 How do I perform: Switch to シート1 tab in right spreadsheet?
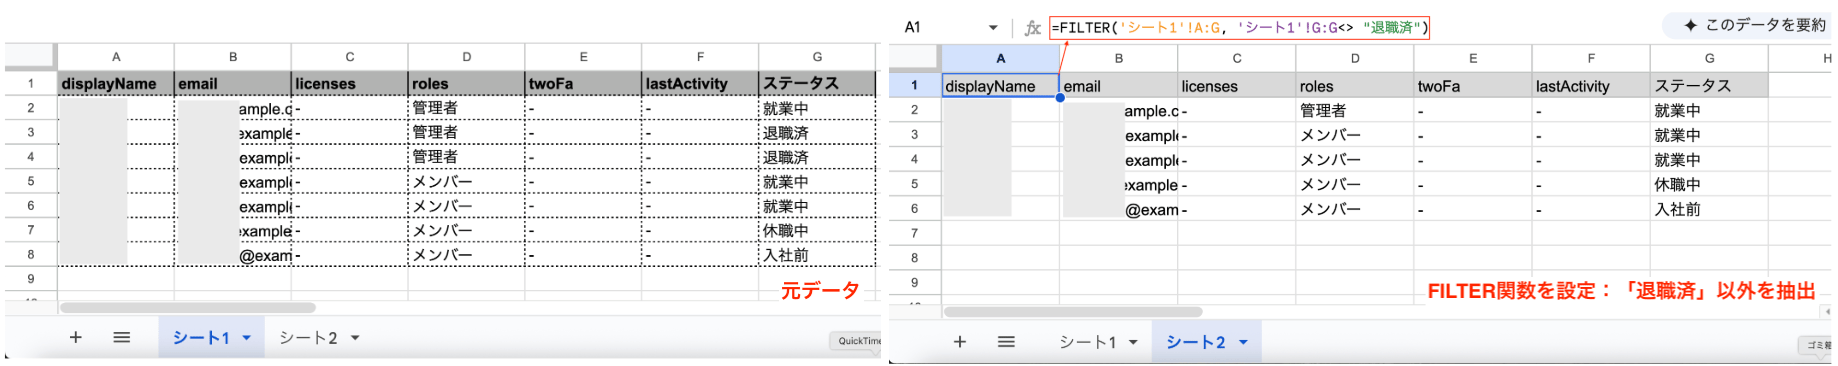[1088, 342]
